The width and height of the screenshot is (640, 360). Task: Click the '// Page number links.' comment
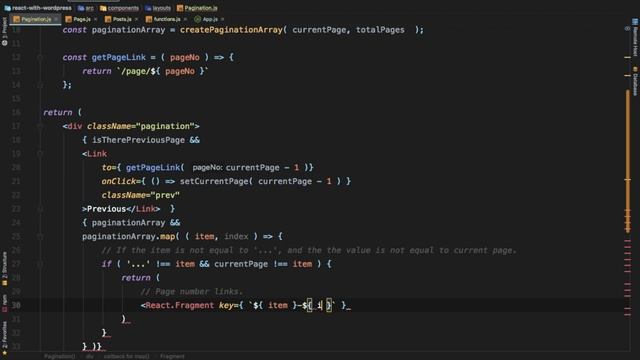click(191, 291)
